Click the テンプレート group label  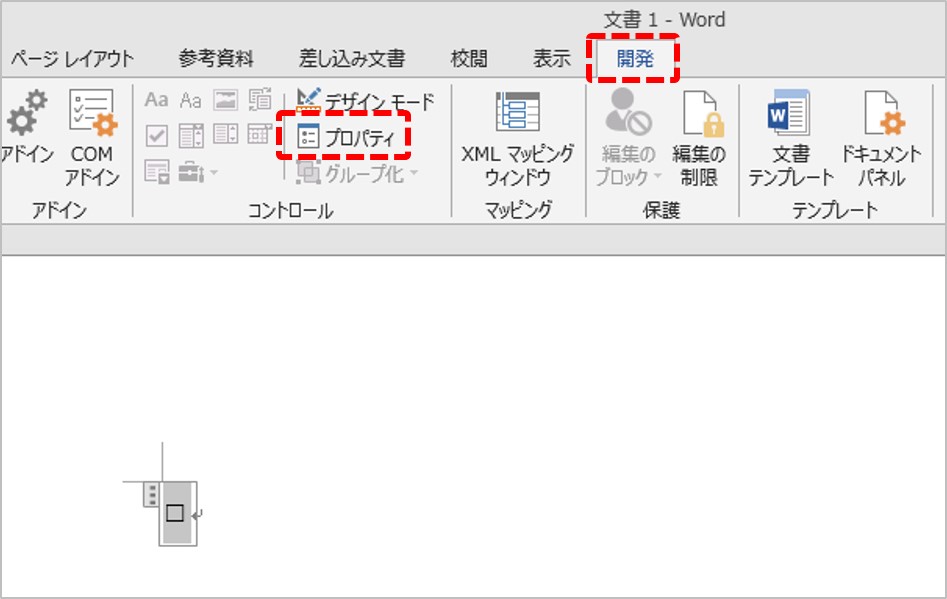click(x=835, y=210)
